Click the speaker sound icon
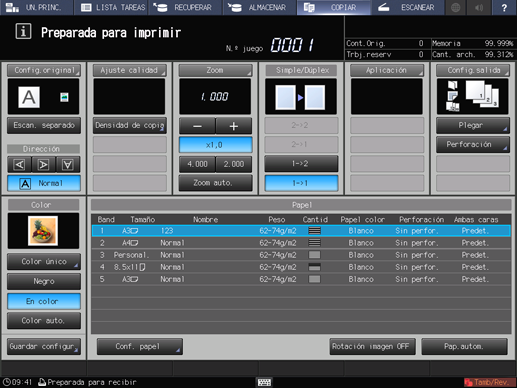This screenshot has height=388, width=517. tap(479, 7)
